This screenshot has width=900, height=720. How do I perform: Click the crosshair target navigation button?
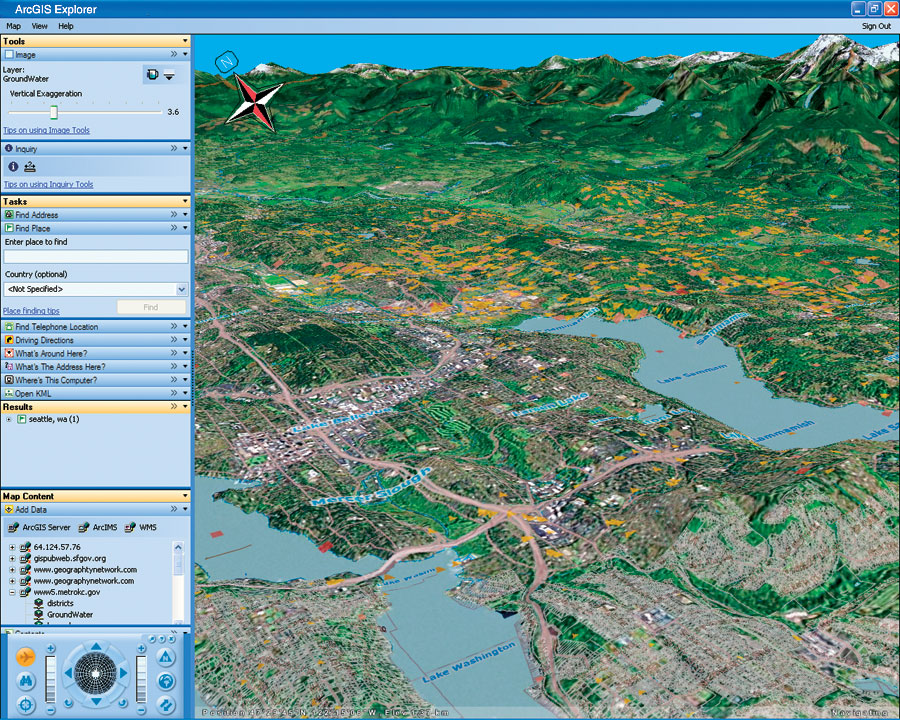point(26,703)
